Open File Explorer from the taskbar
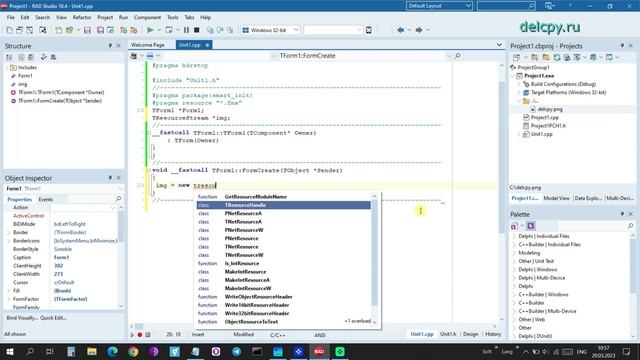The height and width of the screenshot is (360, 640). tap(91, 351)
